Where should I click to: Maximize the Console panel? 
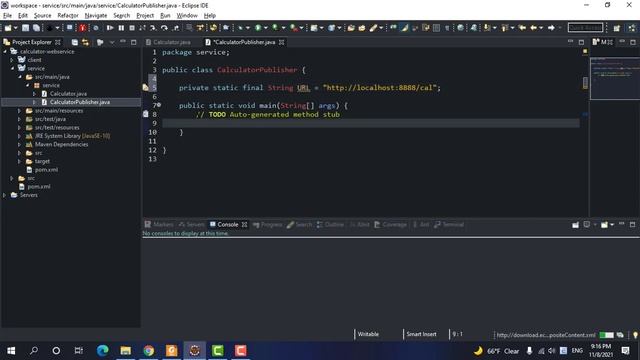(x=632, y=224)
